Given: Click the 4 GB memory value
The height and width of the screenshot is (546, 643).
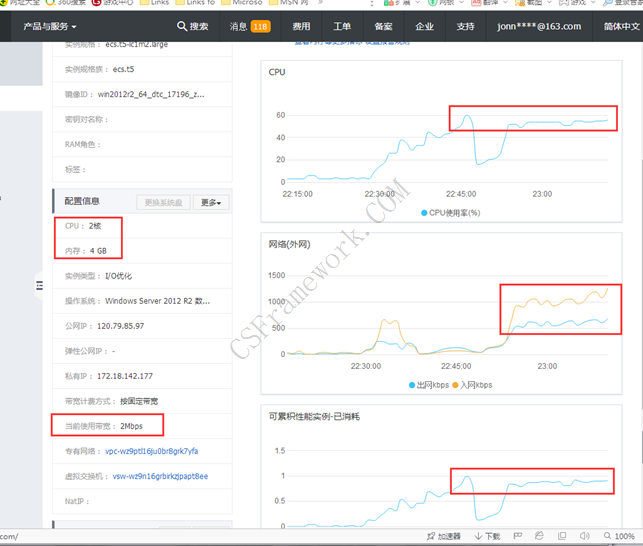Looking at the screenshot, I should pos(98,251).
